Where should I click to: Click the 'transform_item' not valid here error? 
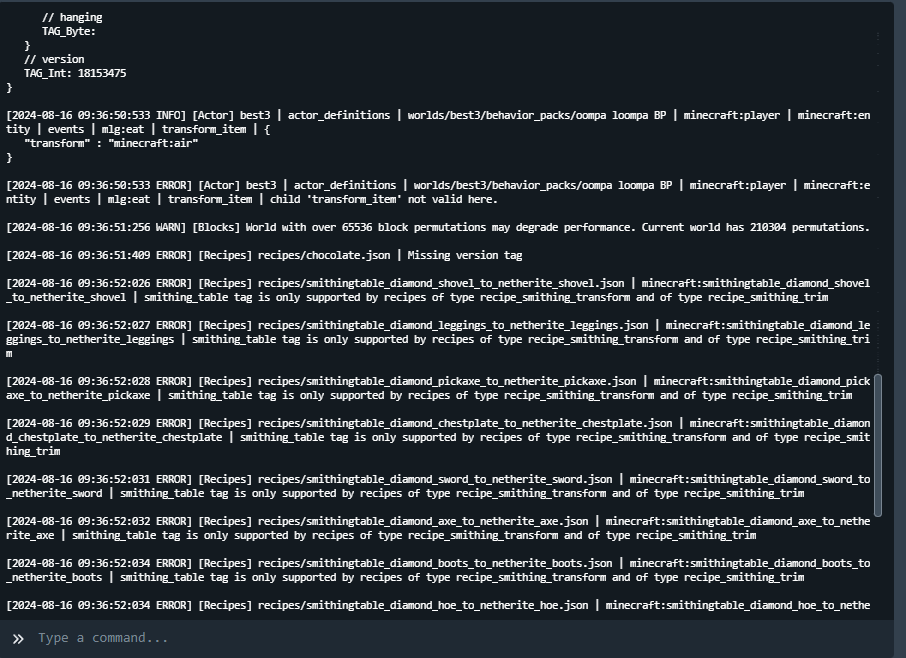point(438,192)
